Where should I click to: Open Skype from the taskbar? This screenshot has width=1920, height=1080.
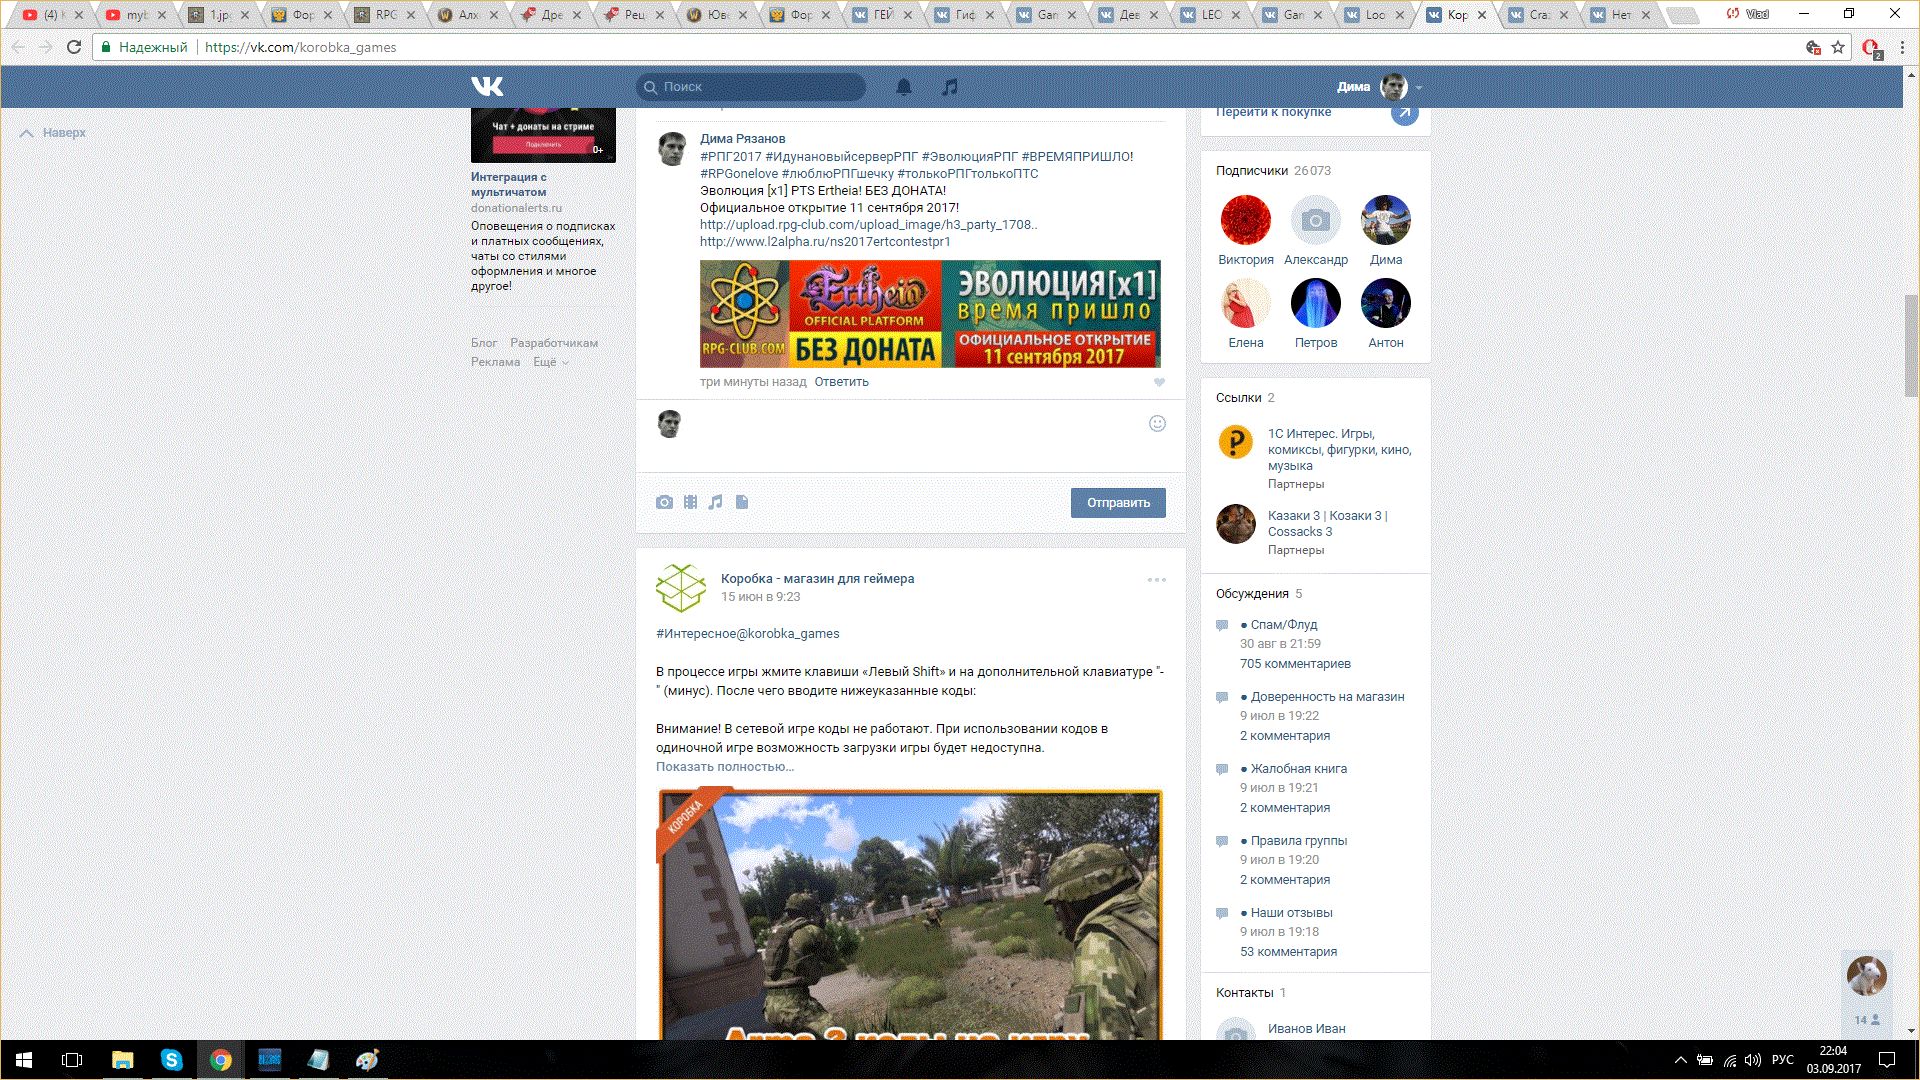tap(171, 1060)
